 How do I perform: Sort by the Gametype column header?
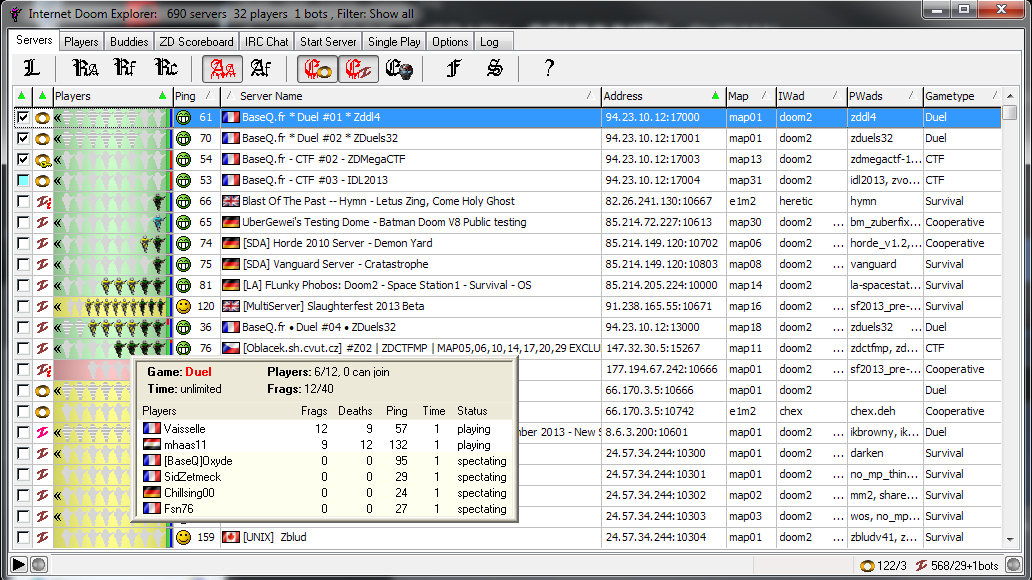tap(962, 96)
